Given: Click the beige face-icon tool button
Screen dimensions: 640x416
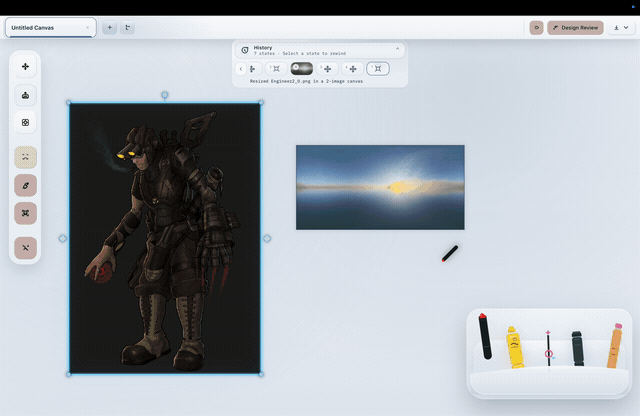Looking at the screenshot, I should click(25, 157).
